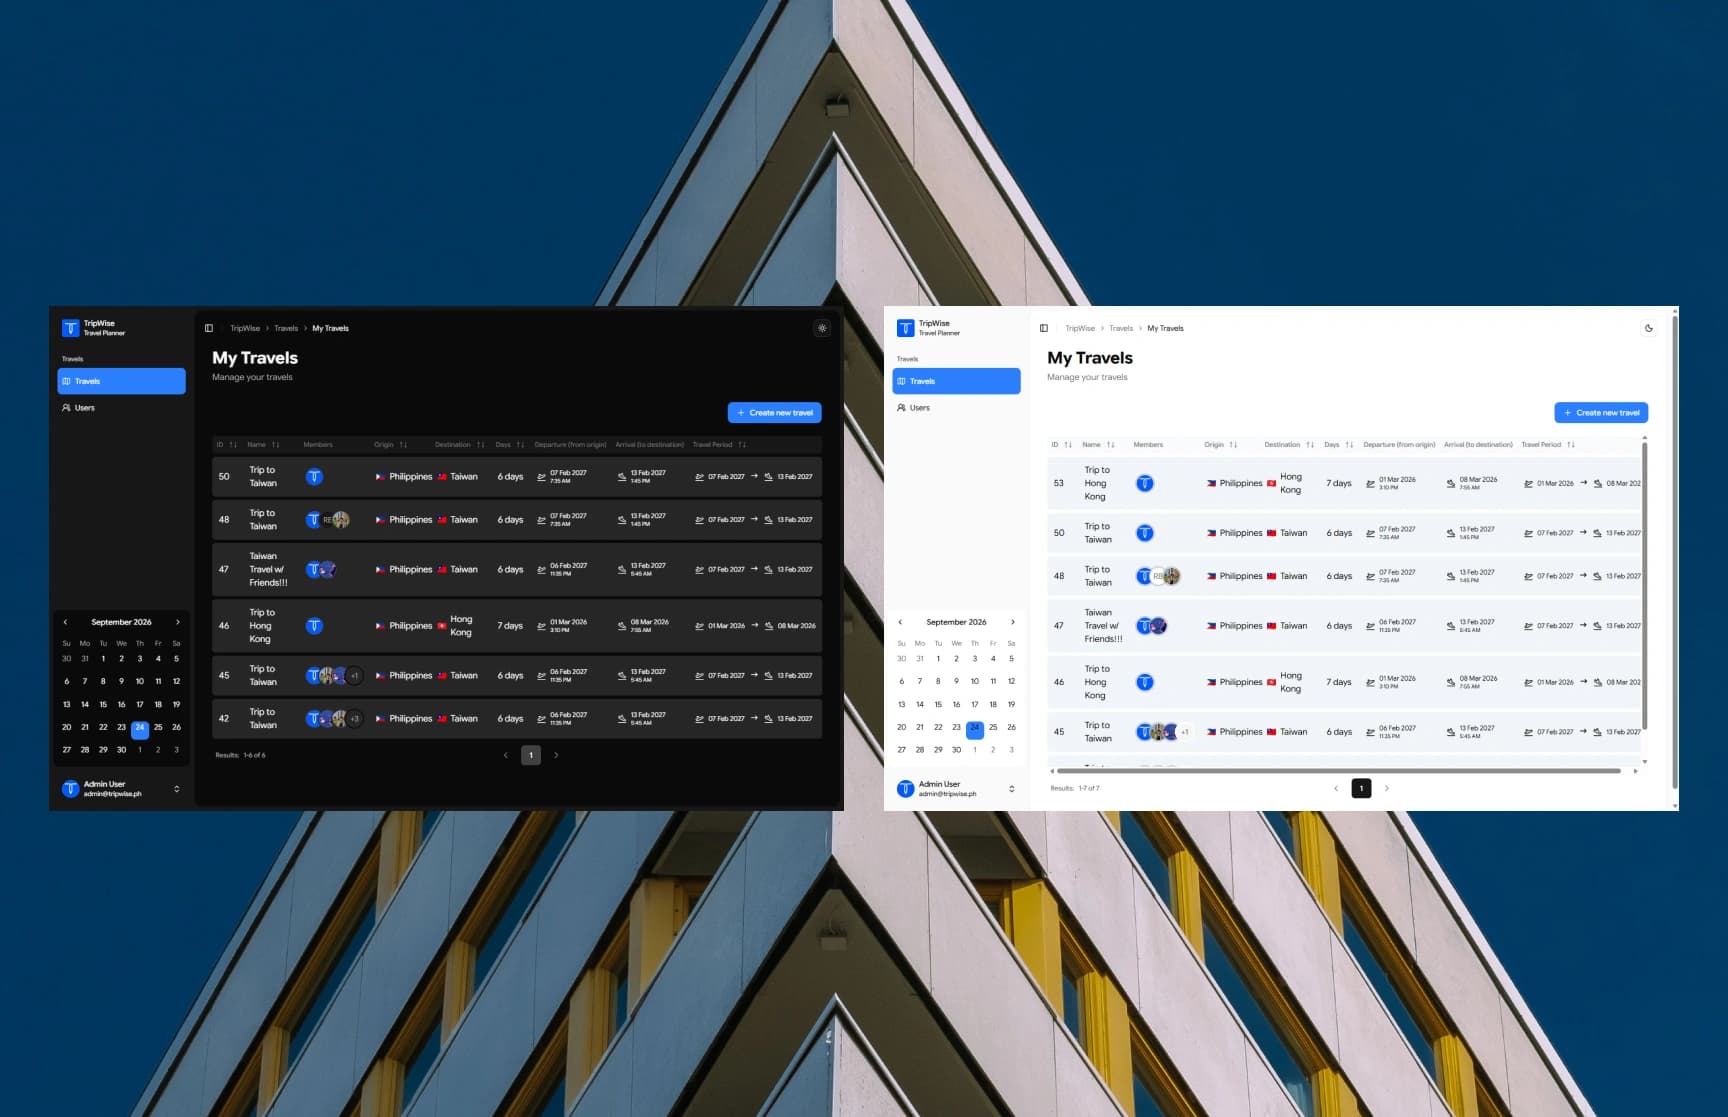The width and height of the screenshot is (1728, 1117).
Task: Click vertical scrollbar of light window table
Action: tap(1644, 585)
